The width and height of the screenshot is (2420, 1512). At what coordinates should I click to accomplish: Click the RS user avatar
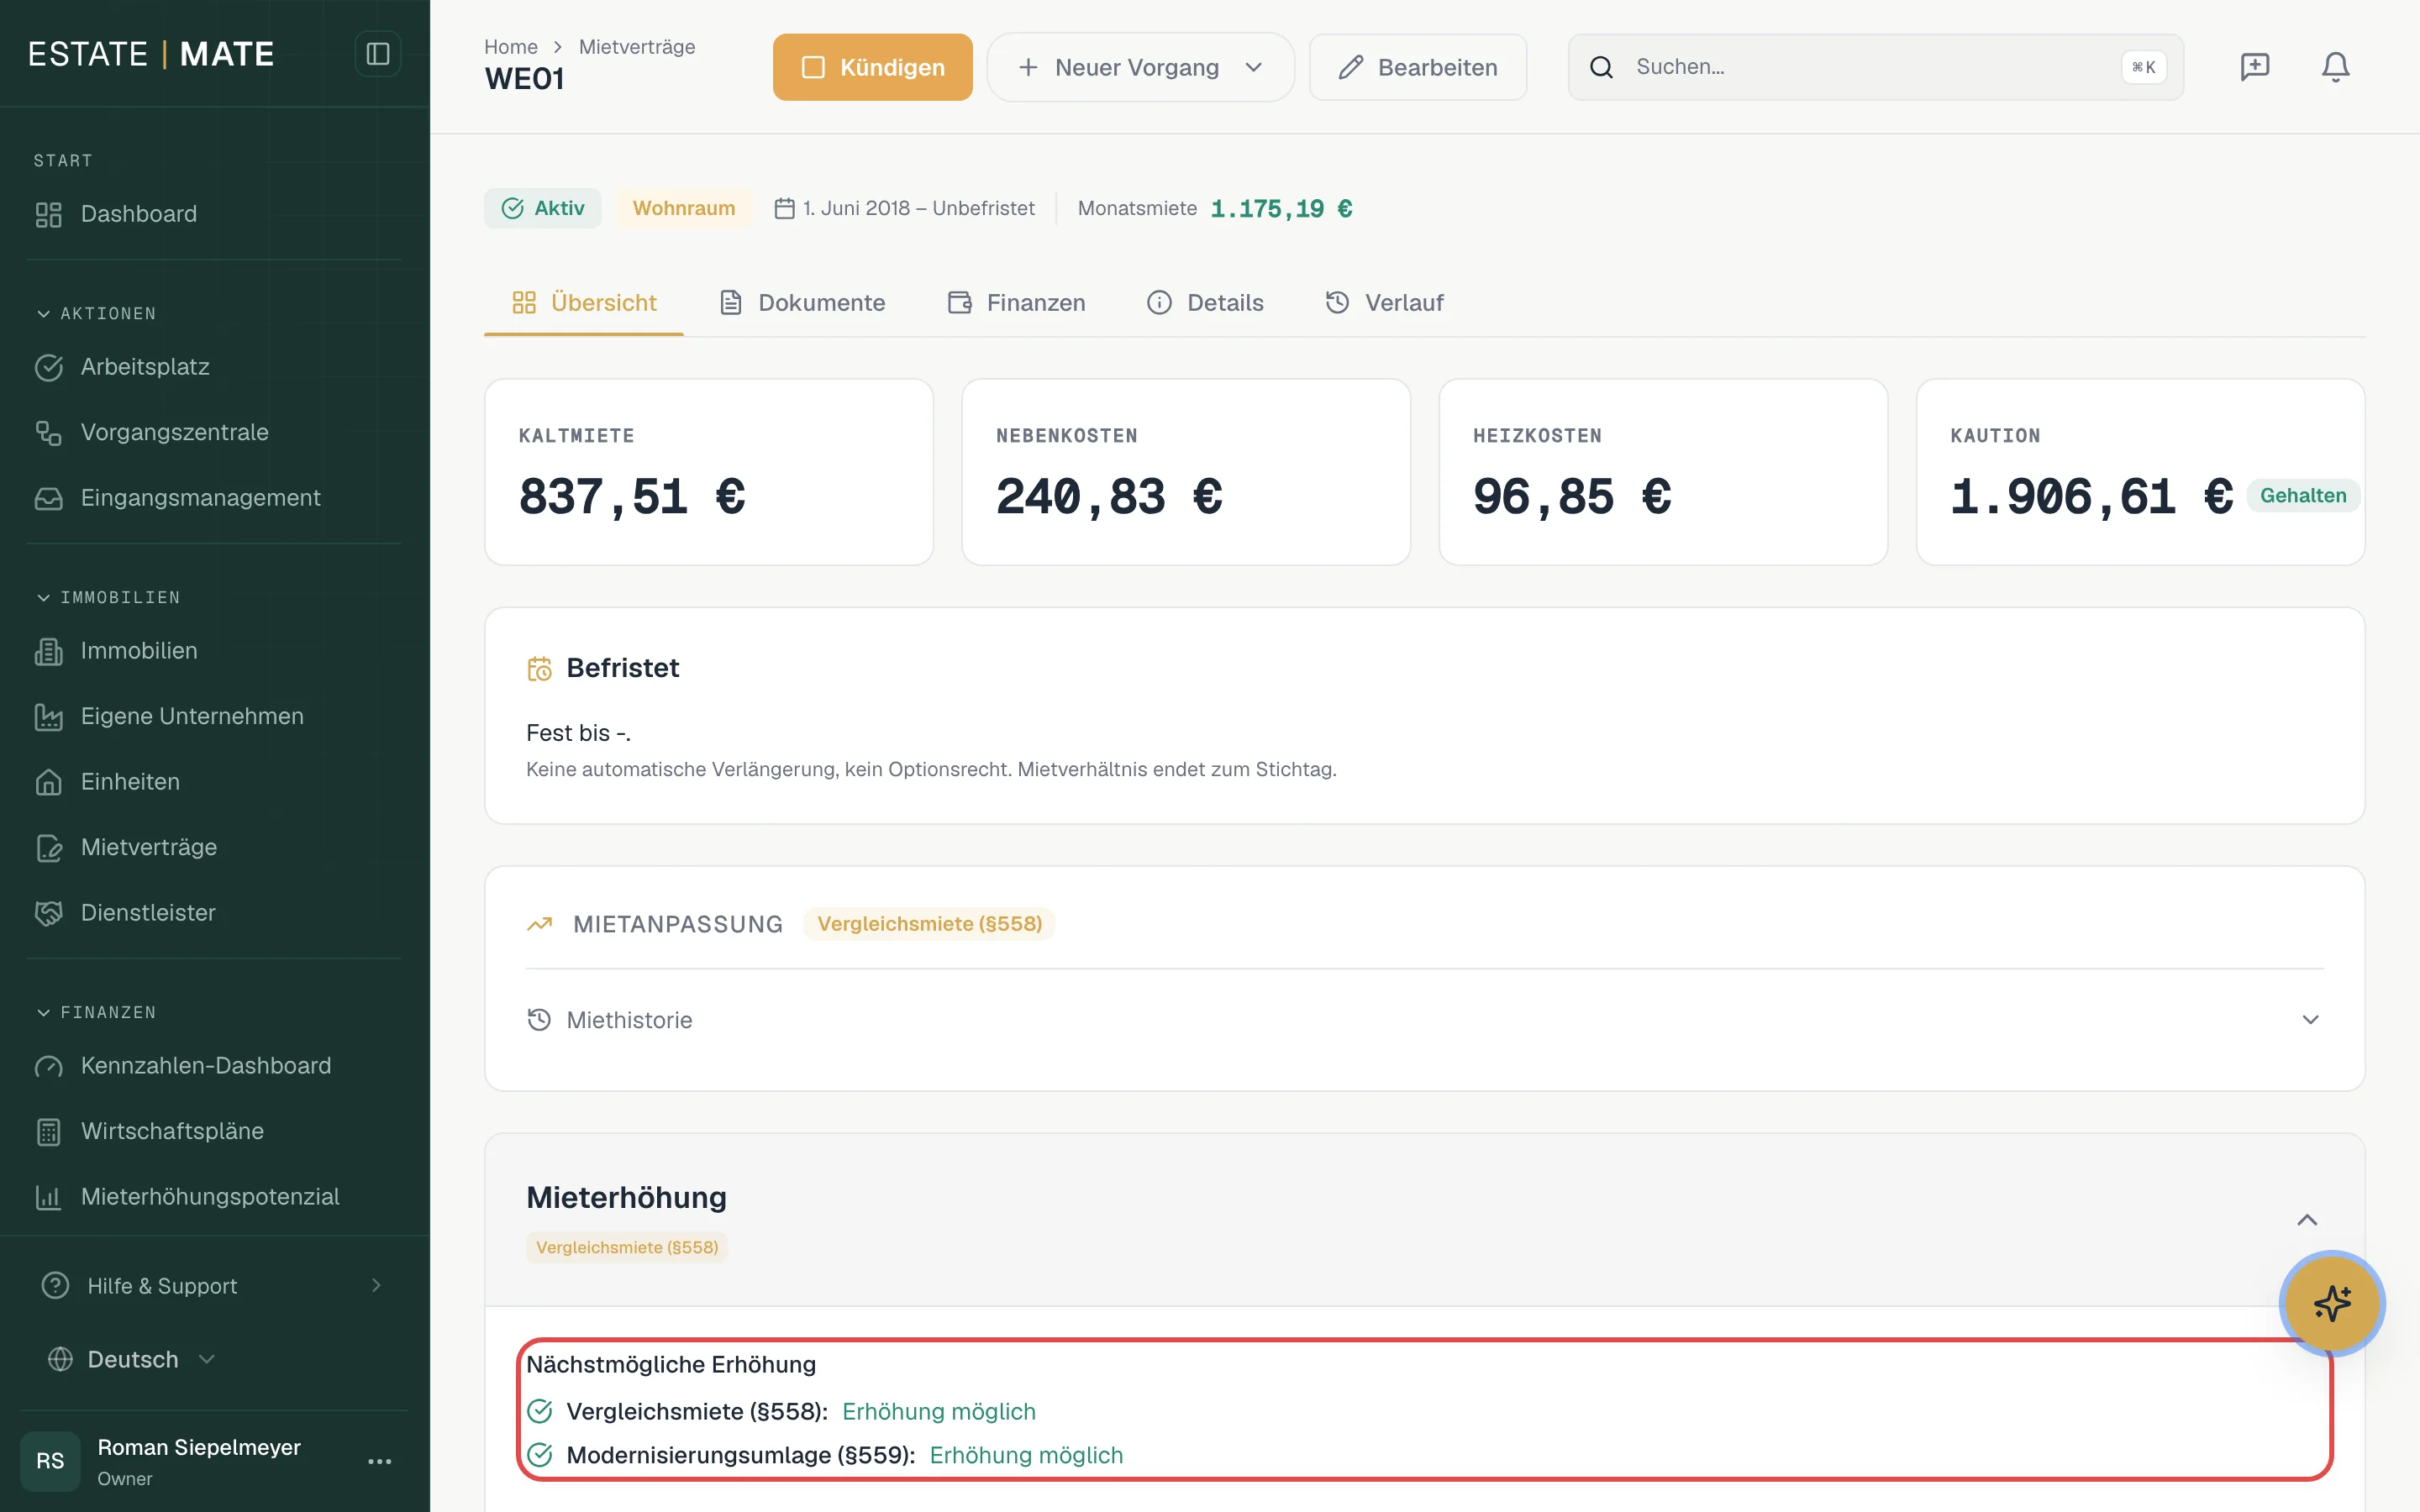click(x=50, y=1461)
